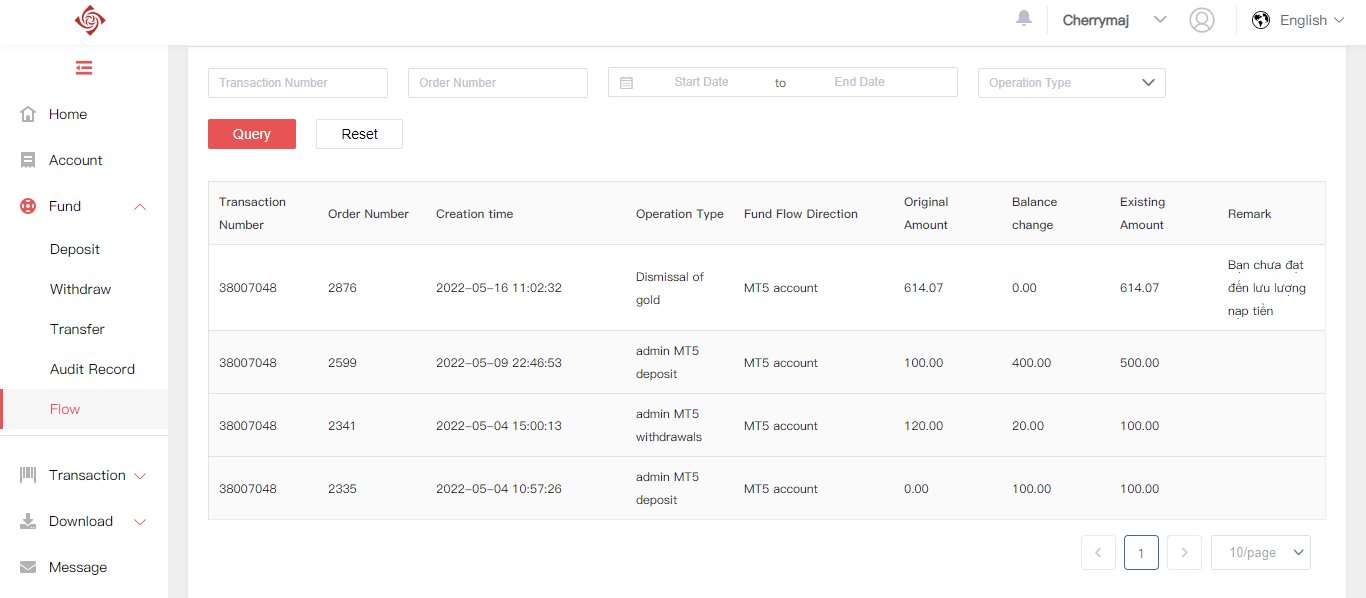Collapse sidebar with the red menu icon
Image resolution: width=1366 pixels, height=598 pixels.
point(84,68)
